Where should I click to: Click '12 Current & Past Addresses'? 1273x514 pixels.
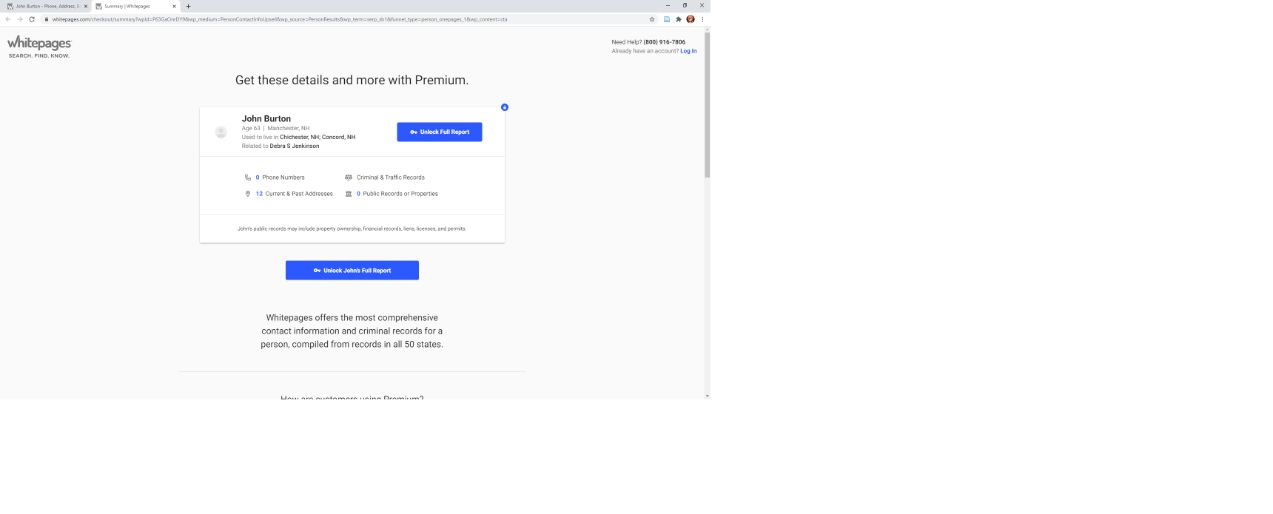pos(296,194)
